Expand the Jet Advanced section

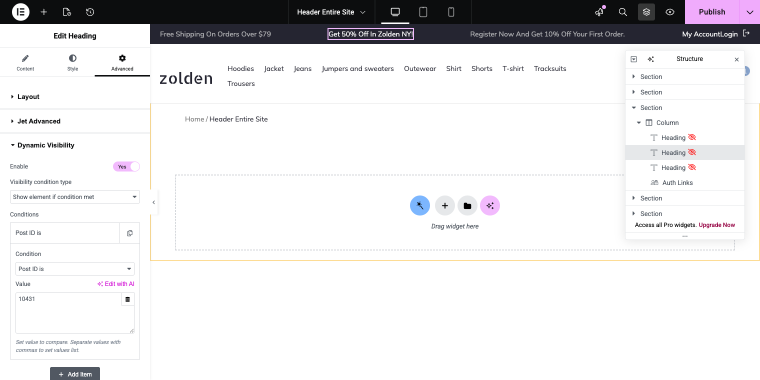pyautogui.click(x=75, y=121)
